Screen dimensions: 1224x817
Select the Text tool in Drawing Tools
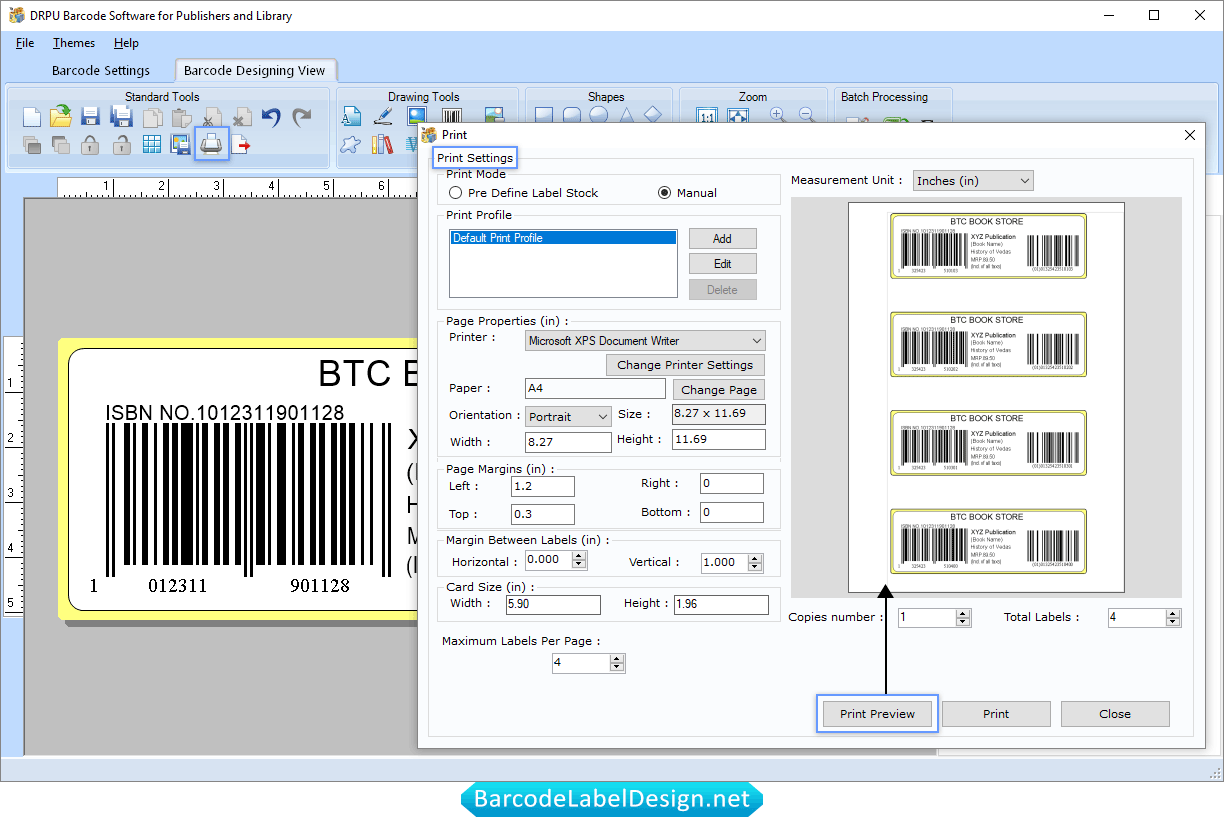coord(351,117)
